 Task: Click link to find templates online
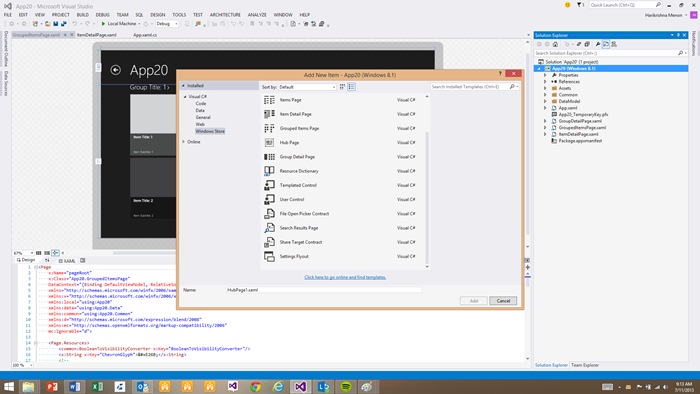pyautogui.click(x=345, y=277)
